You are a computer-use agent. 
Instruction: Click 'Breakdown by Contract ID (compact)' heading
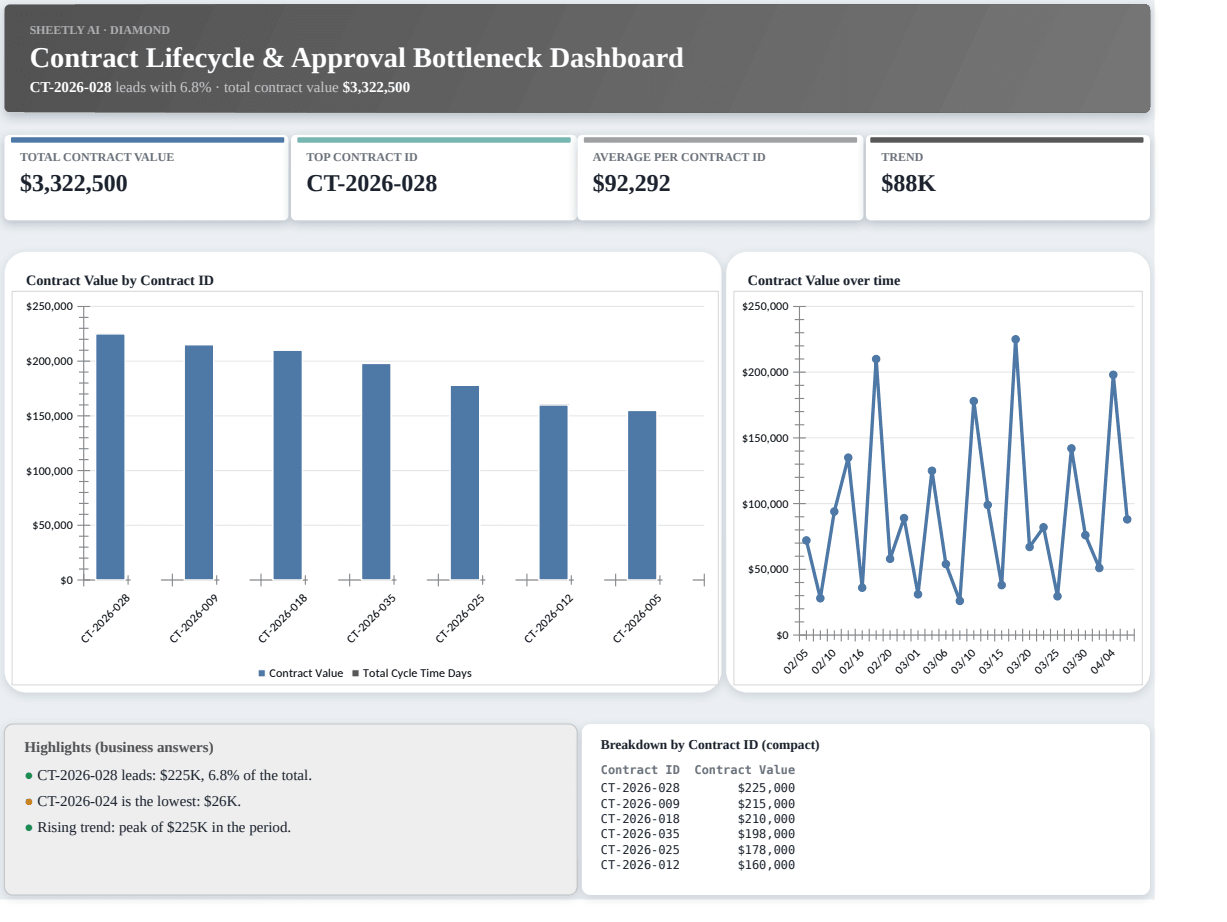pyautogui.click(x=710, y=745)
